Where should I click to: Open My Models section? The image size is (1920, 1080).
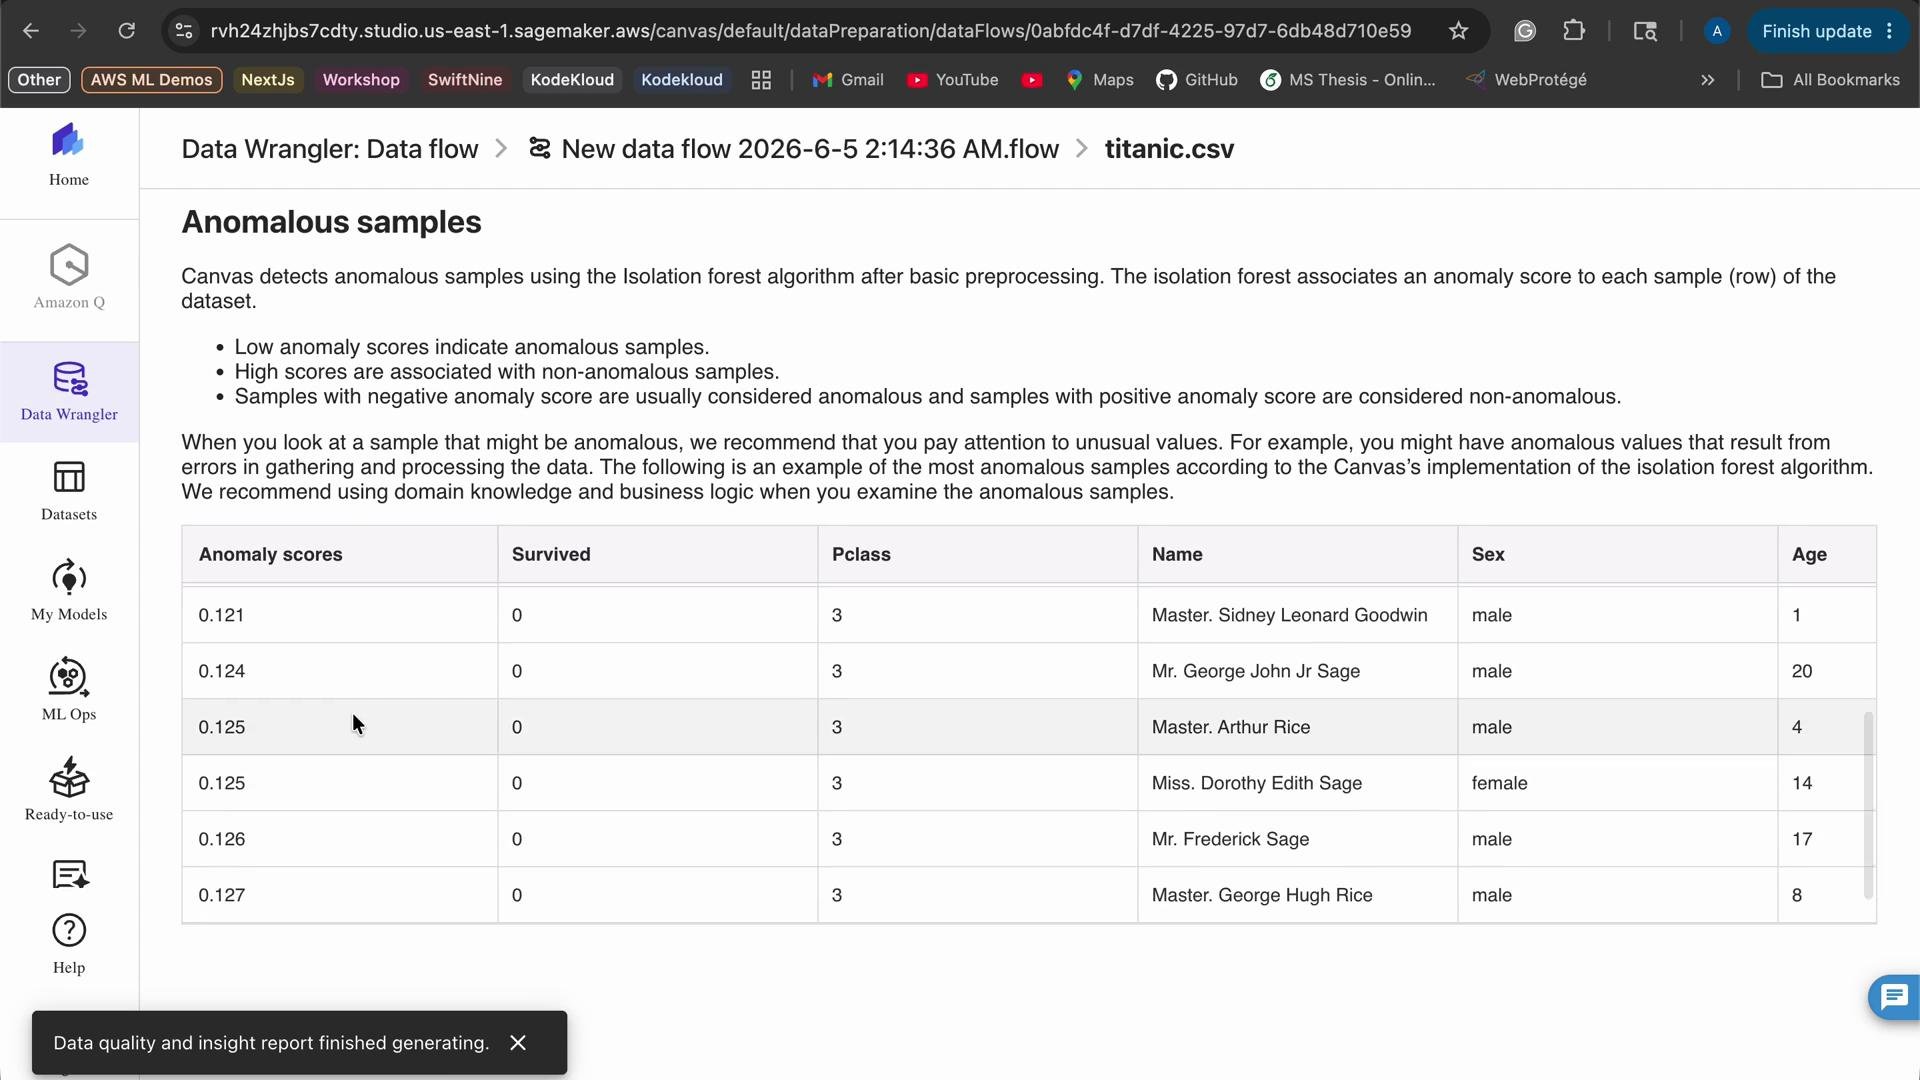pyautogui.click(x=69, y=591)
